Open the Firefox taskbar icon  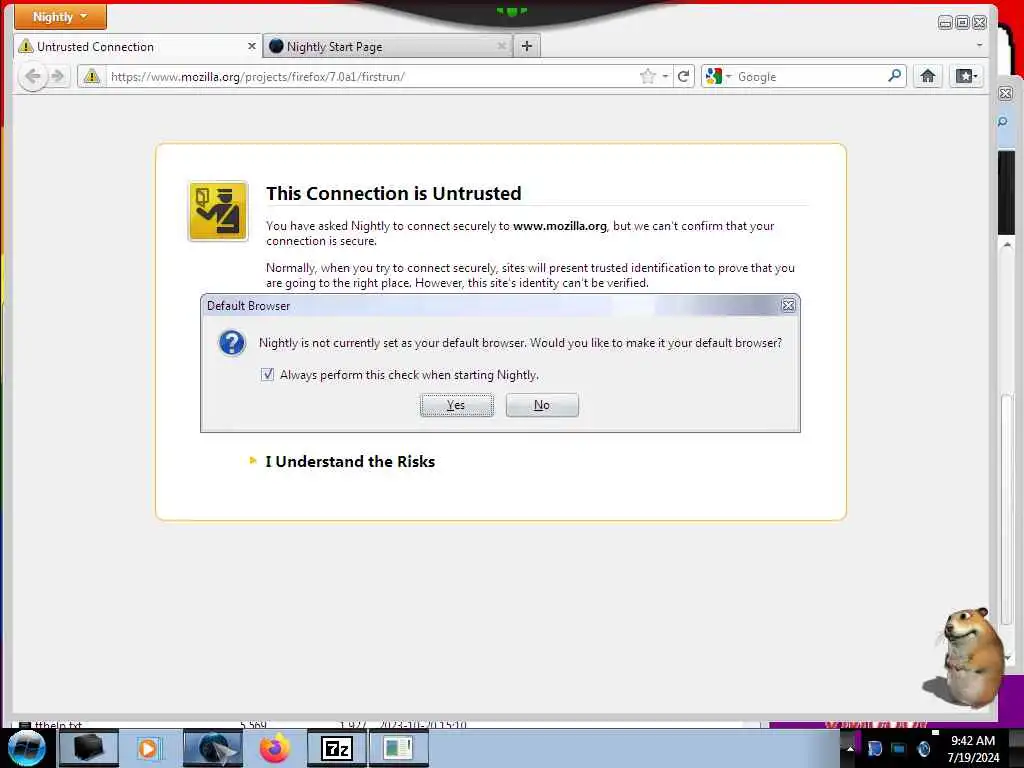275,748
